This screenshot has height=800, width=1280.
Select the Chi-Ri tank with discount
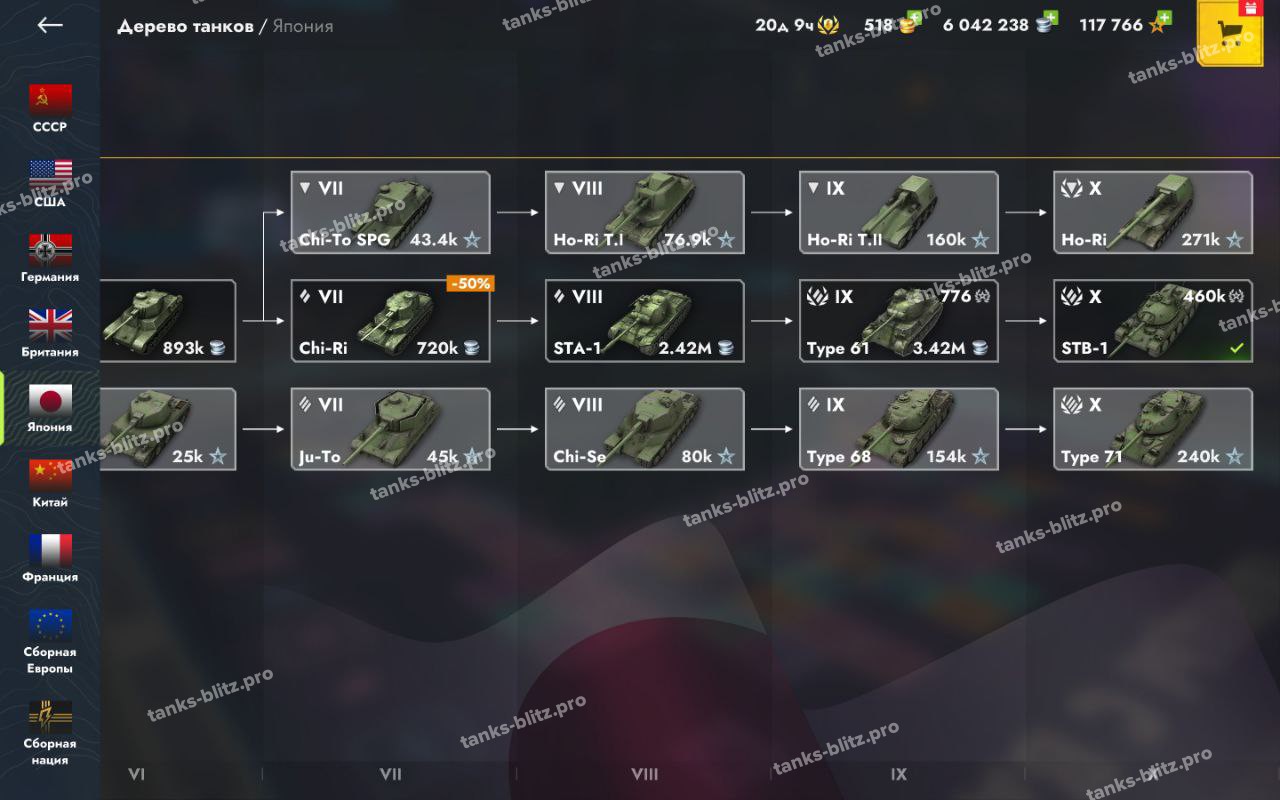coord(390,321)
